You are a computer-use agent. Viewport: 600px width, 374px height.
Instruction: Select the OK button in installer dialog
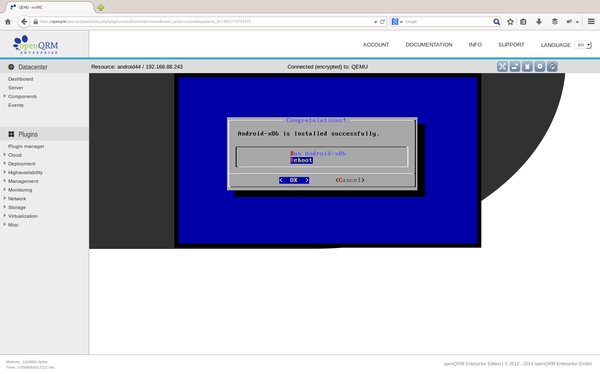coord(294,180)
